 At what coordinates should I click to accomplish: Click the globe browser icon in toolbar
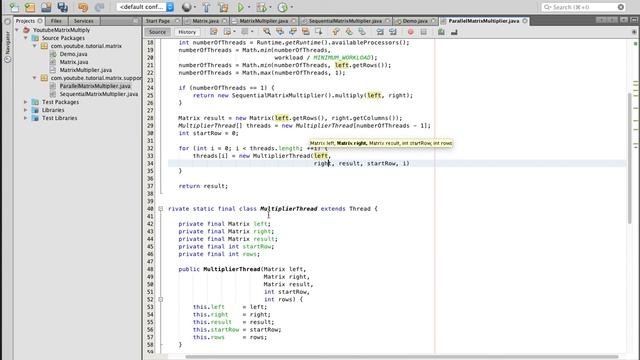tap(186, 7)
